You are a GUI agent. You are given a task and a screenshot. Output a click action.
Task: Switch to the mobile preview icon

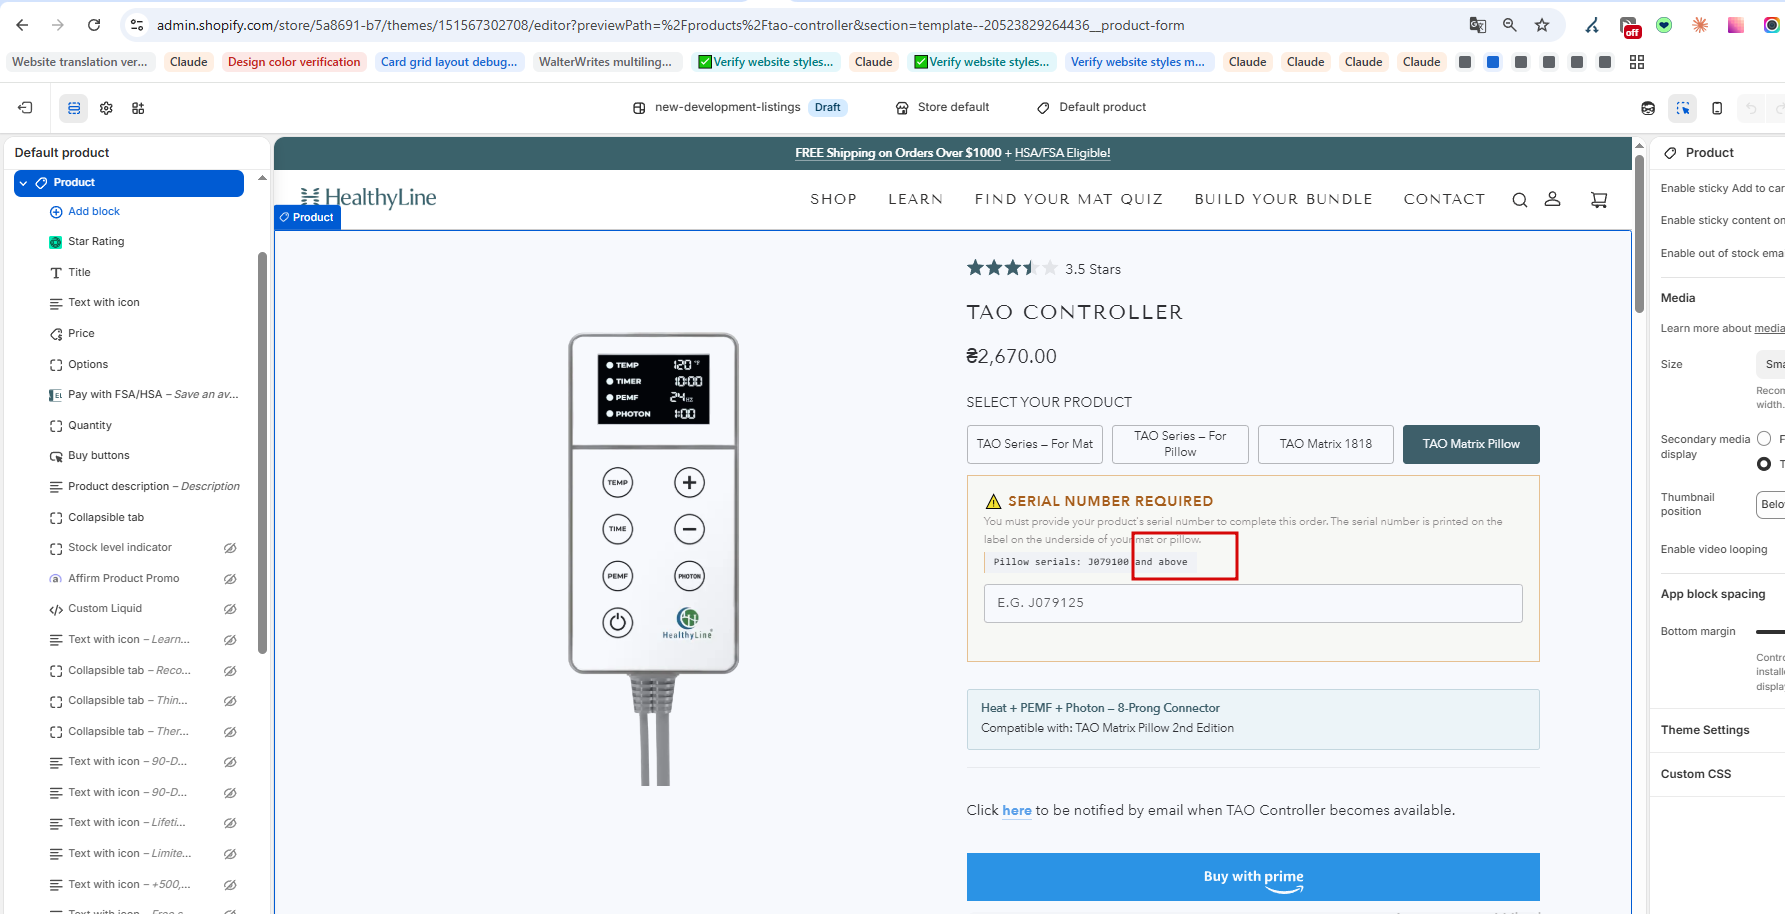pos(1717,108)
